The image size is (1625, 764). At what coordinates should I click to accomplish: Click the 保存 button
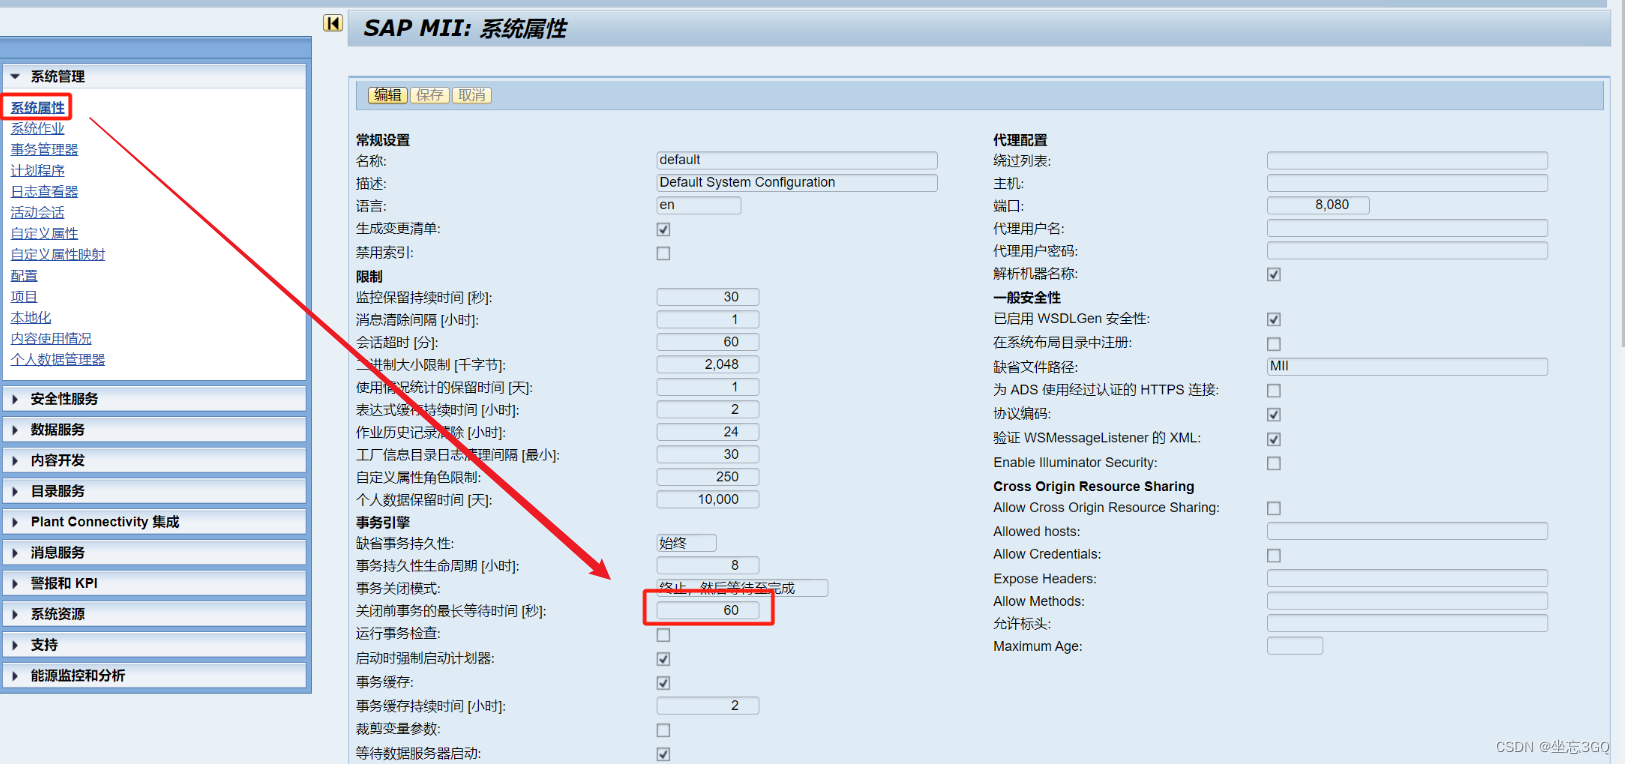pos(430,95)
